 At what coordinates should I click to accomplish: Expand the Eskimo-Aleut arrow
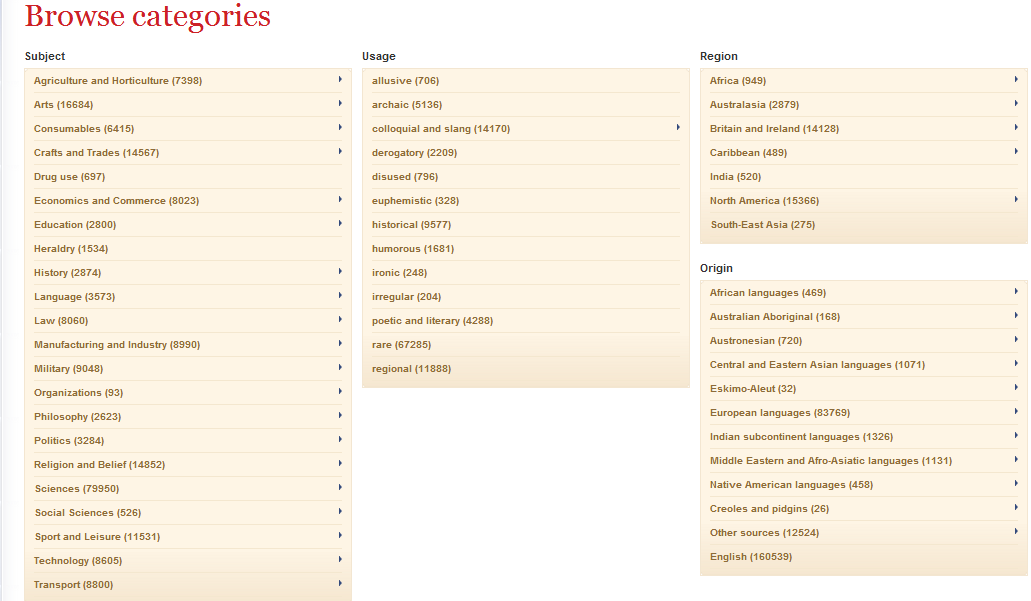pos(1016,387)
